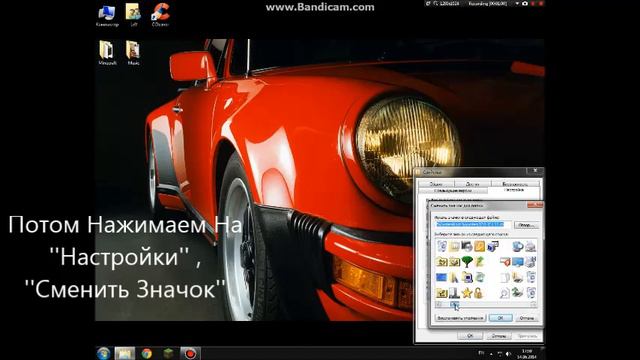The width and height of the screenshot is (640, 360).
Task: Open the Music folder on the desktop
Action: pos(133,52)
